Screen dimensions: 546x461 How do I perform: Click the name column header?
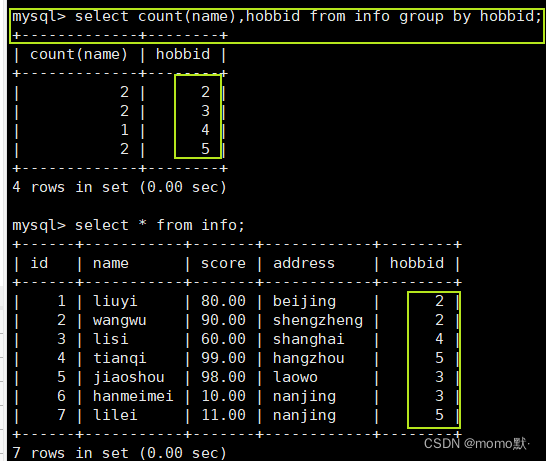(110, 263)
